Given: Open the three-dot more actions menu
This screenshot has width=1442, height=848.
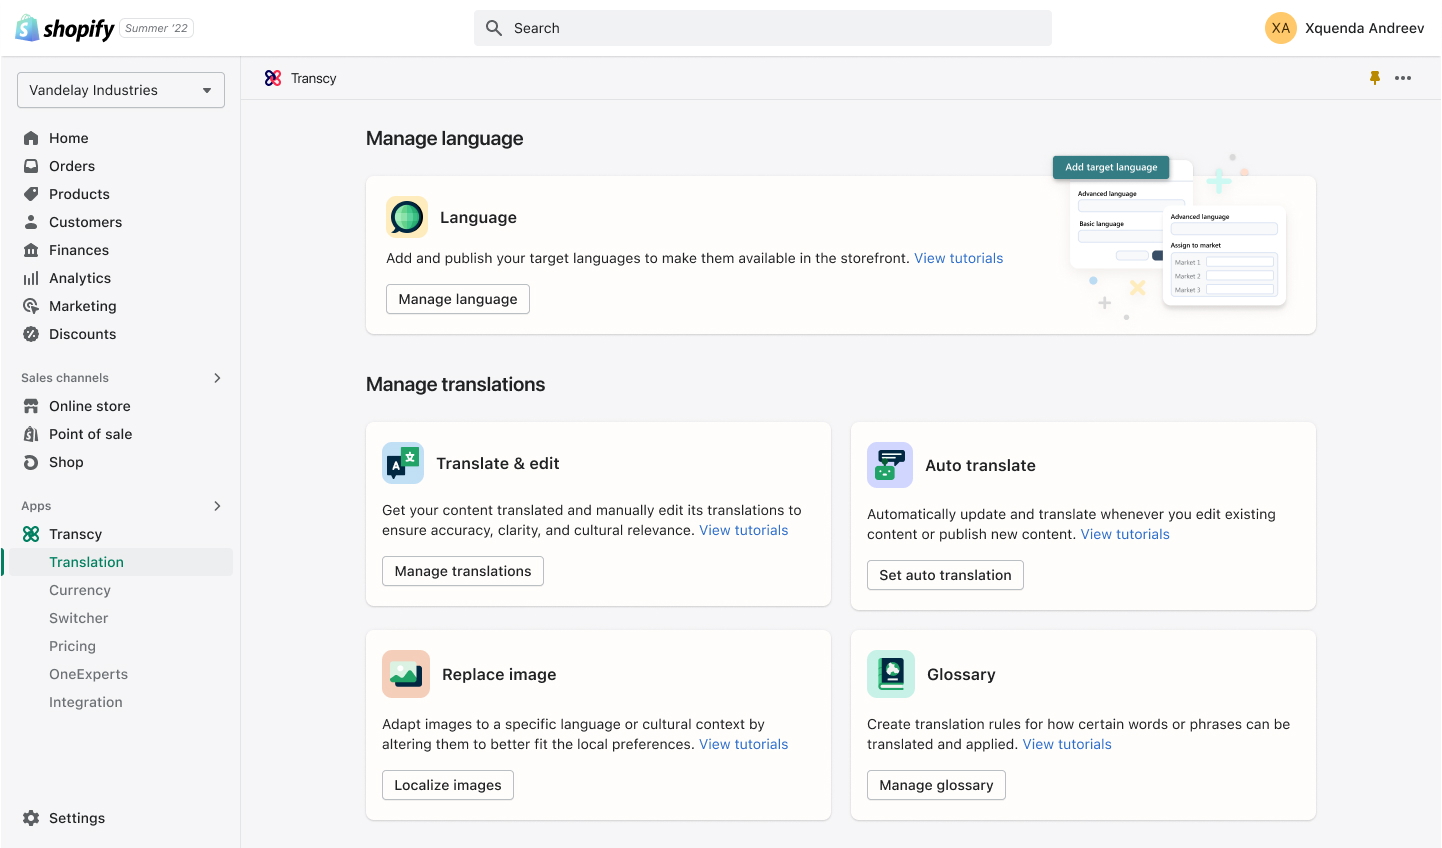Looking at the screenshot, I should (1403, 78).
